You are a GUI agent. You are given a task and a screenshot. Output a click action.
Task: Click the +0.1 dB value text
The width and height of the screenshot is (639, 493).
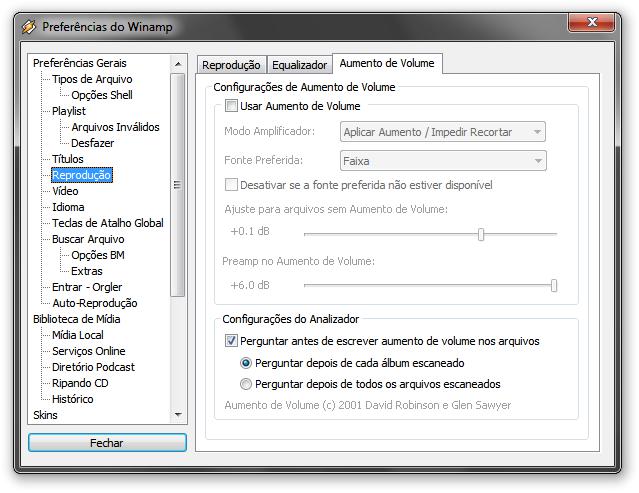(x=250, y=231)
